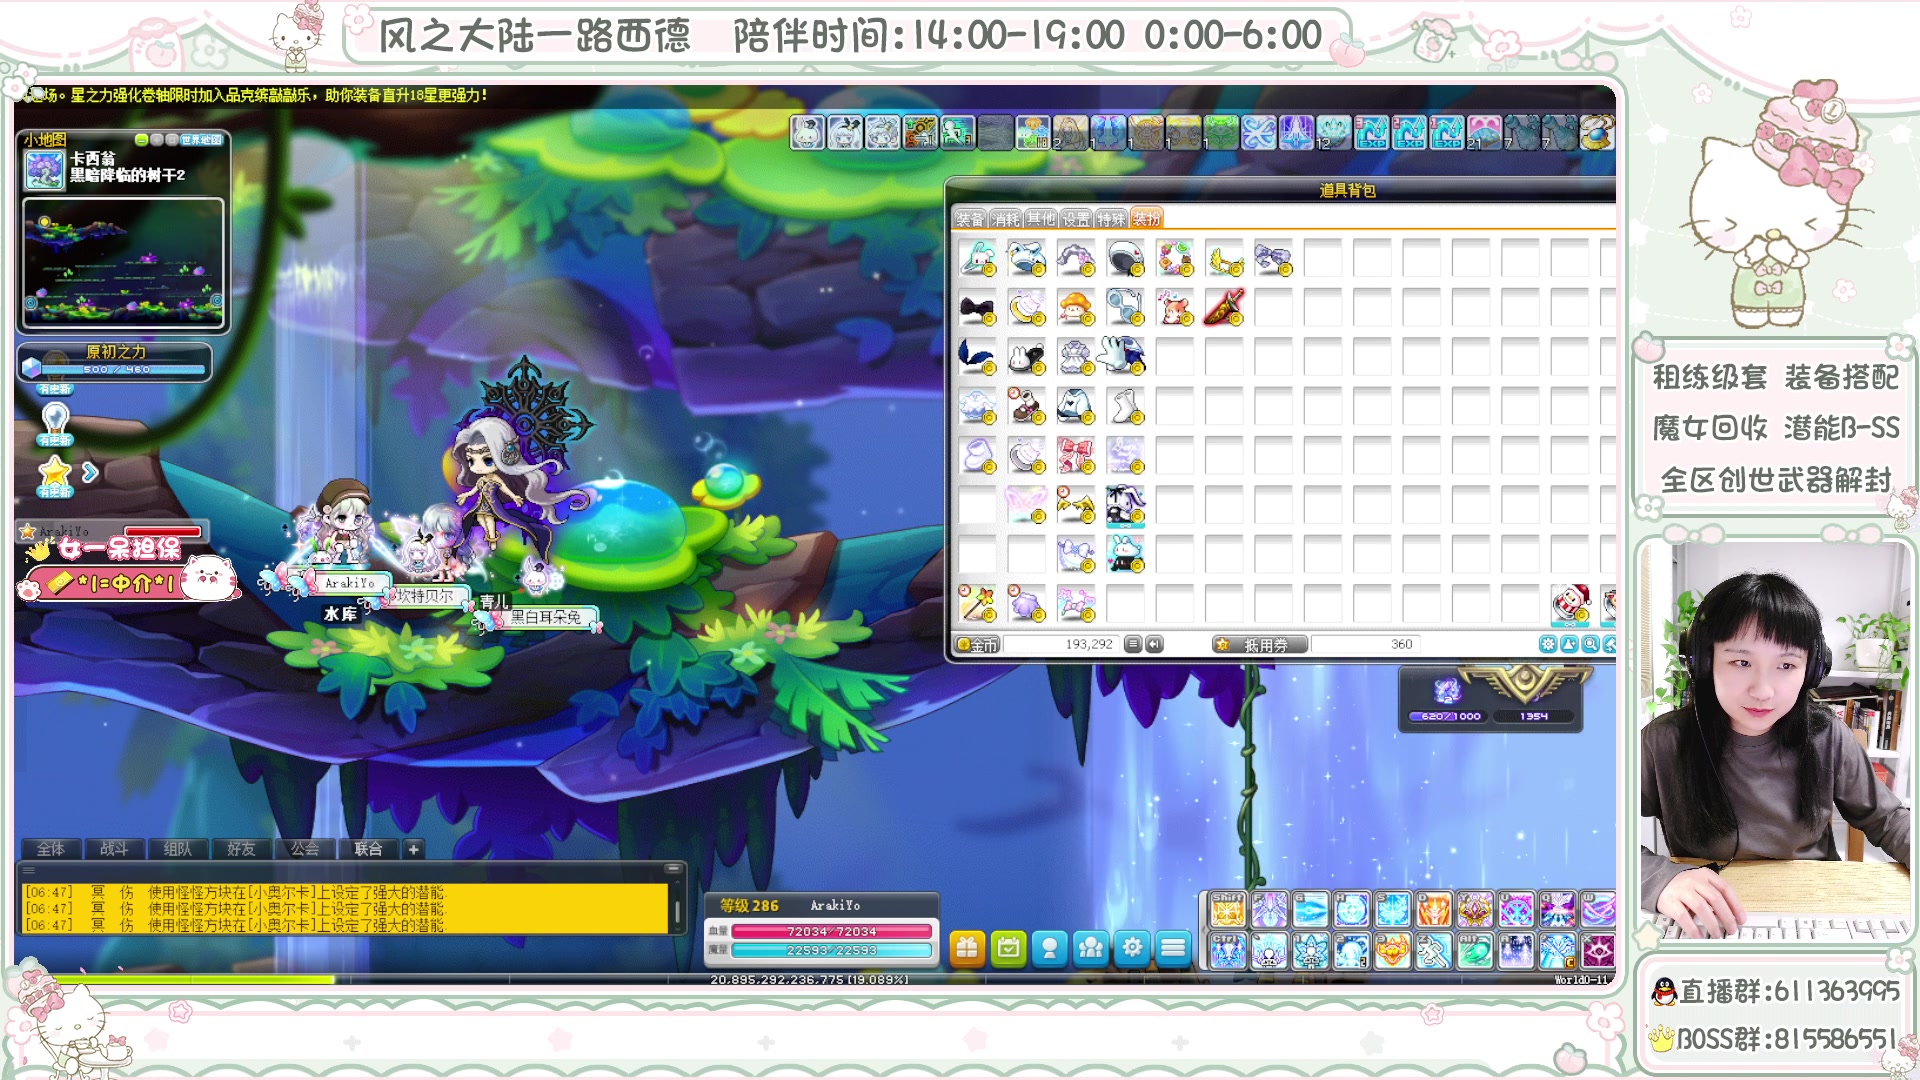Screen dimensions: 1920x1080
Task: Open the gift box menu button
Action: coord(967,947)
